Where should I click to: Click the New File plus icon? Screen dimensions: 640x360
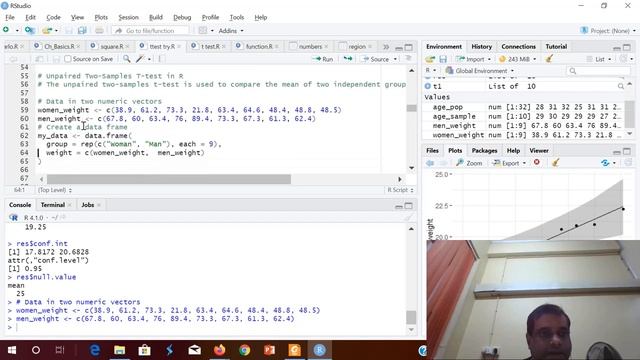click(6, 30)
